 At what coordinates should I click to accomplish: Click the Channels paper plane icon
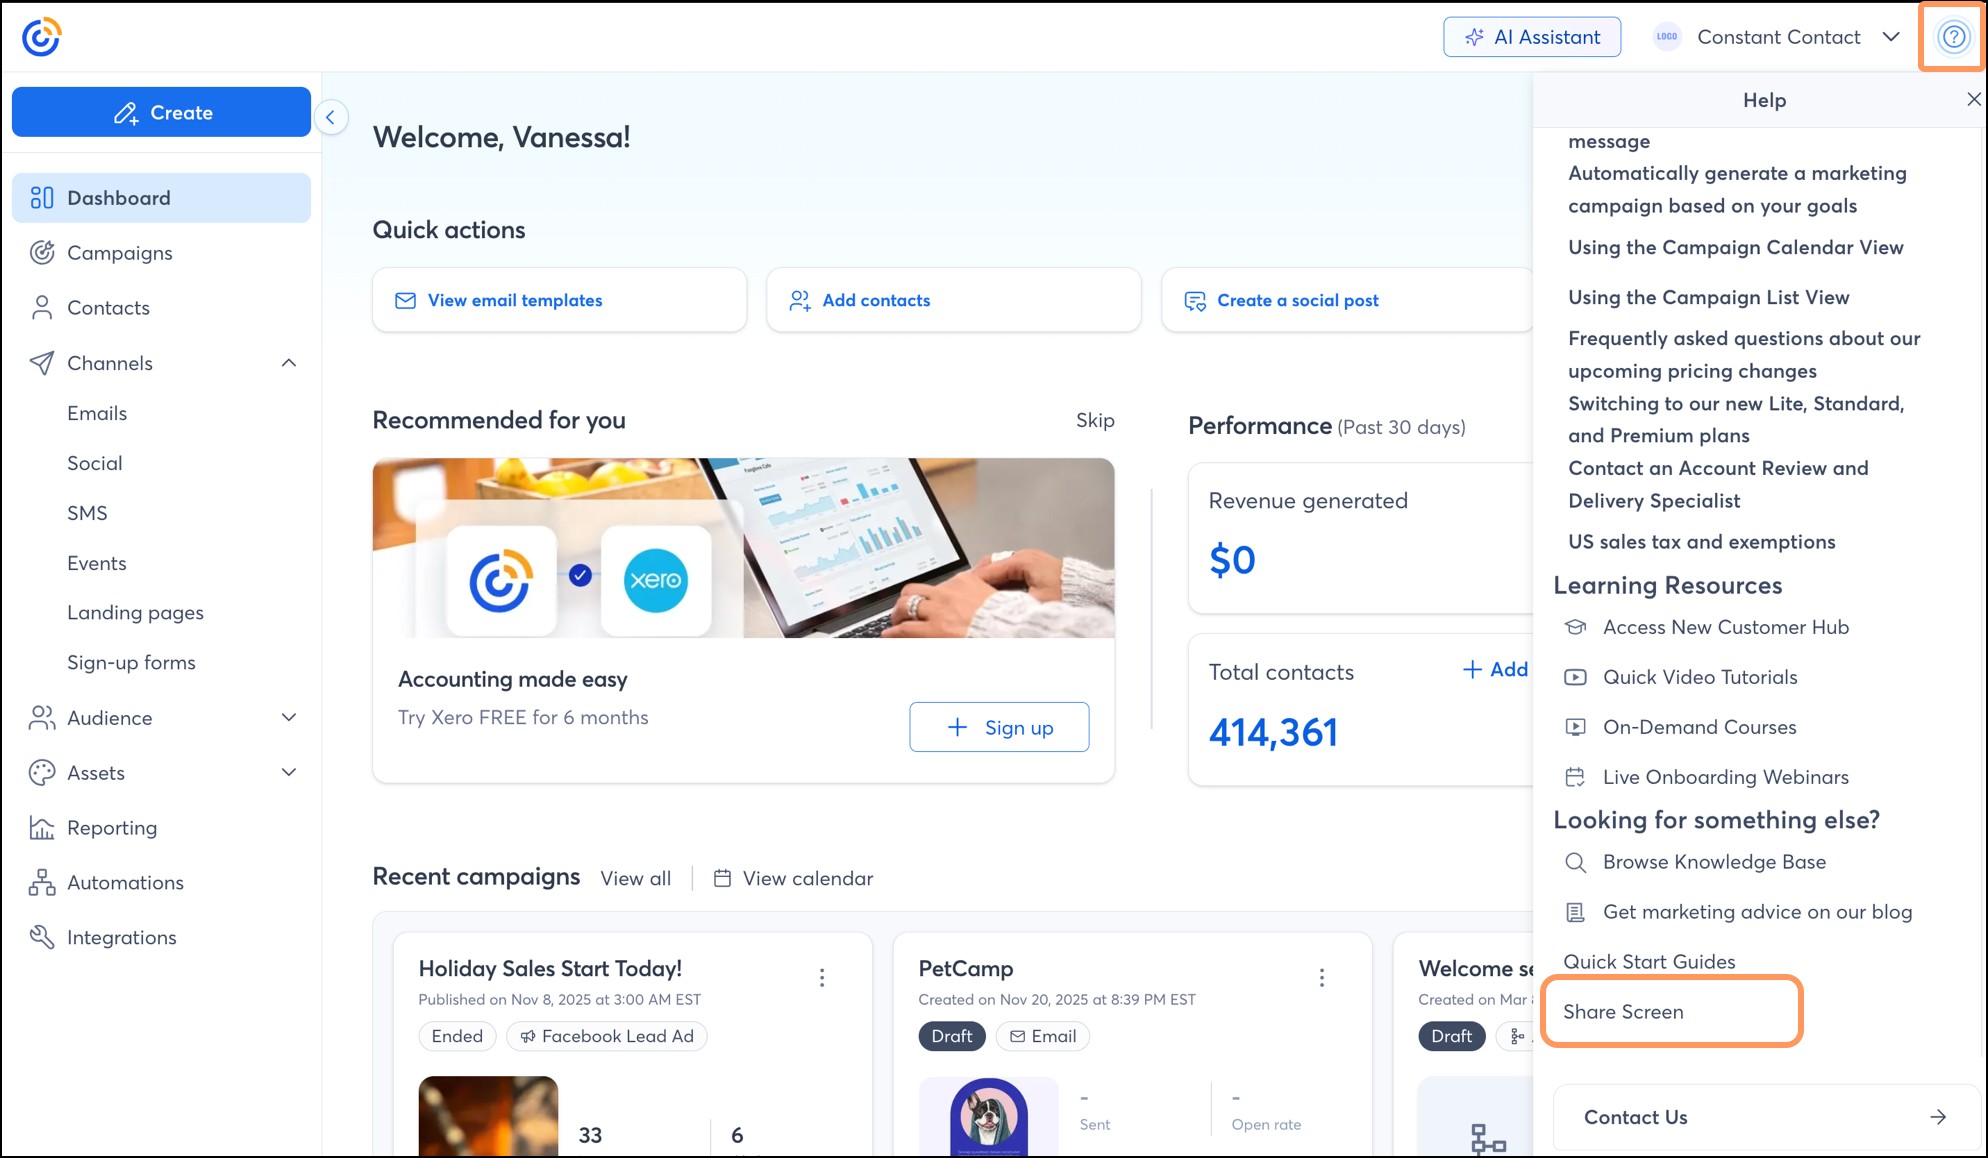pyautogui.click(x=42, y=363)
